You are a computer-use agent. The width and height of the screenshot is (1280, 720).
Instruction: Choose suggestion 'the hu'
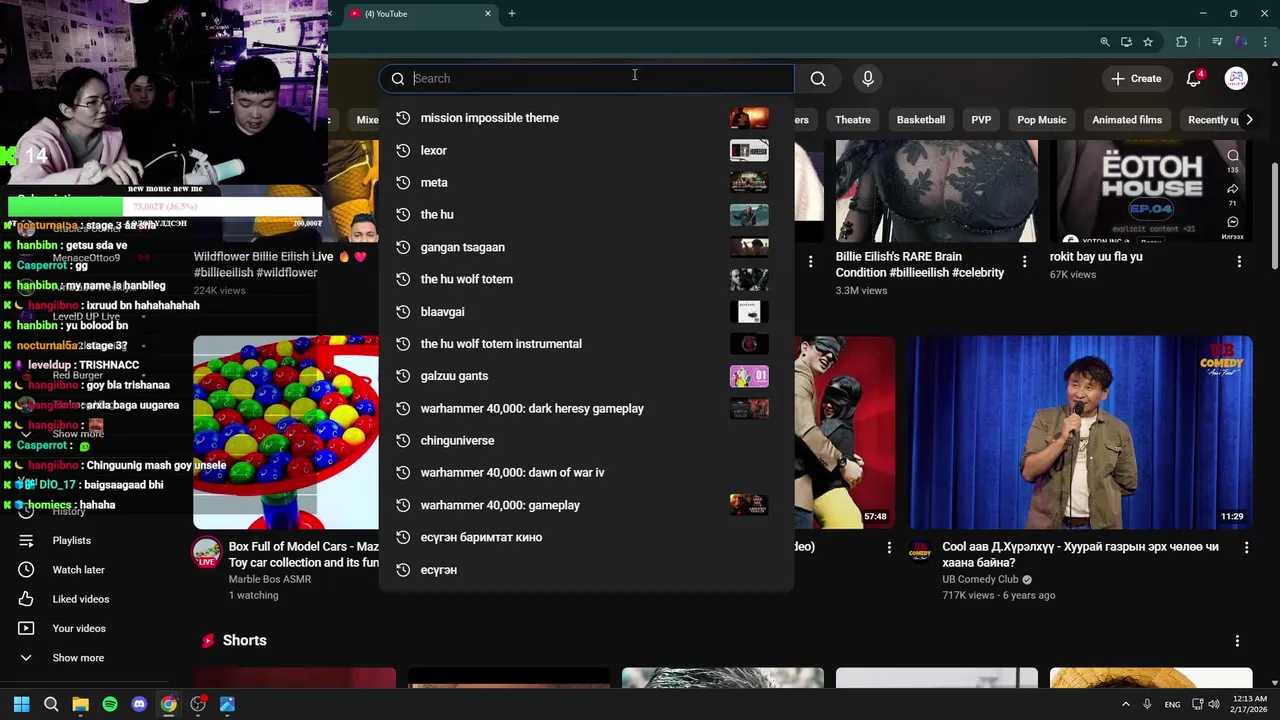[586, 215]
